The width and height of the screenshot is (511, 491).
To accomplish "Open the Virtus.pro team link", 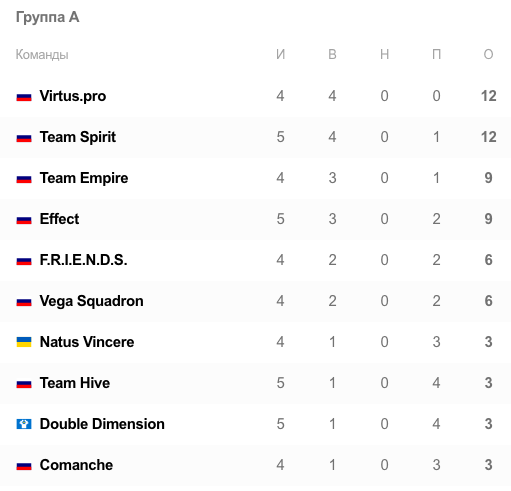I will [x=73, y=96].
